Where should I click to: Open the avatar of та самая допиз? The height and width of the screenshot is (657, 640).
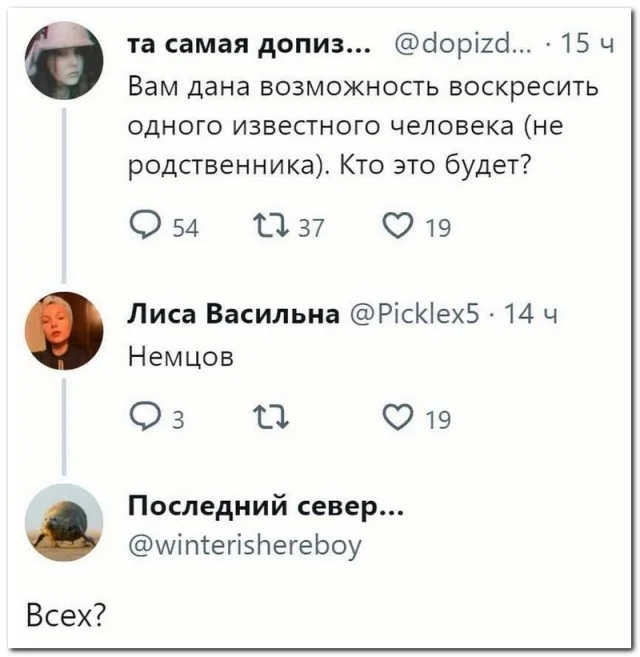click(64, 61)
